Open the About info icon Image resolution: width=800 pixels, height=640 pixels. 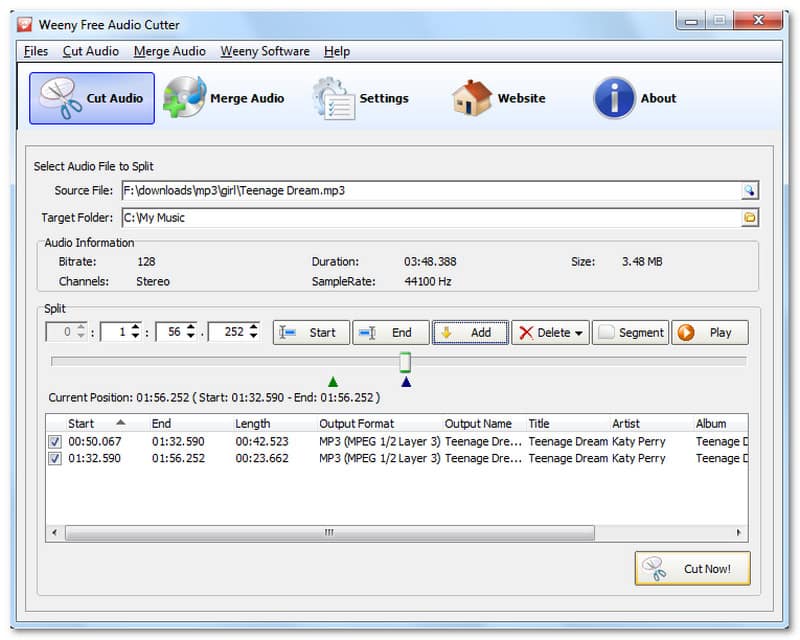point(614,98)
